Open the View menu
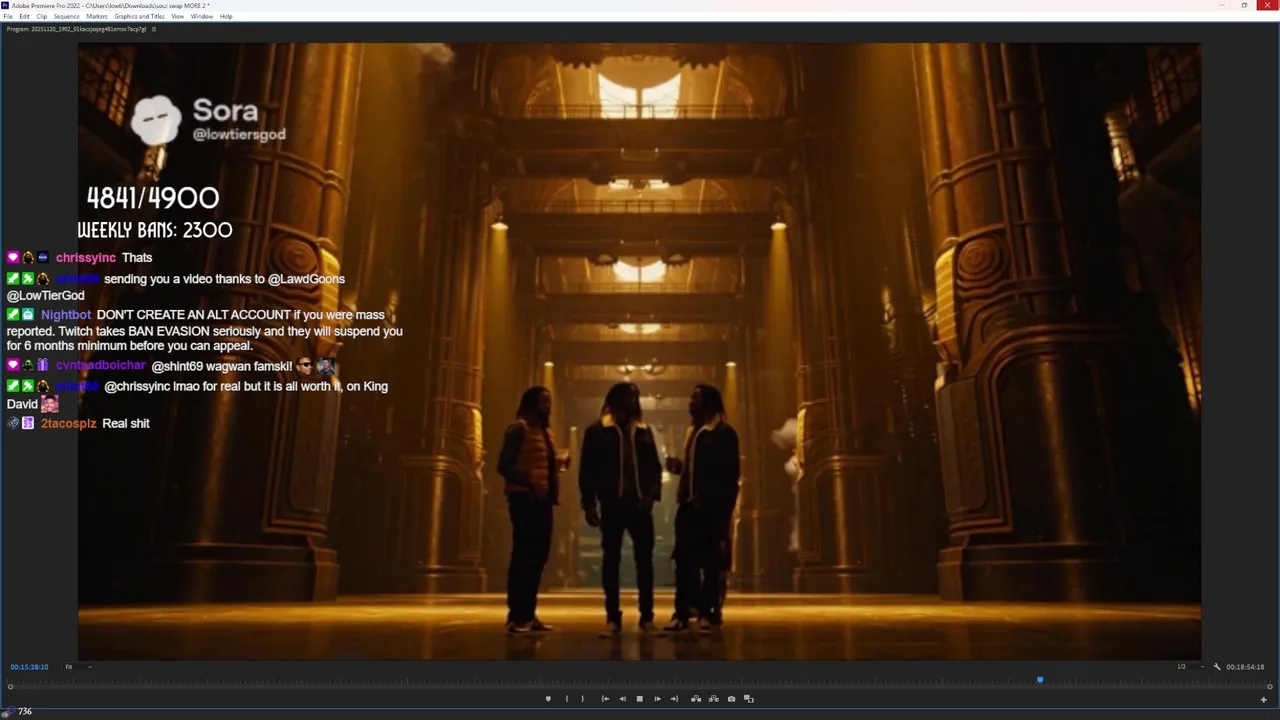The width and height of the screenshot is (1280, 720). tap(177, 16)
